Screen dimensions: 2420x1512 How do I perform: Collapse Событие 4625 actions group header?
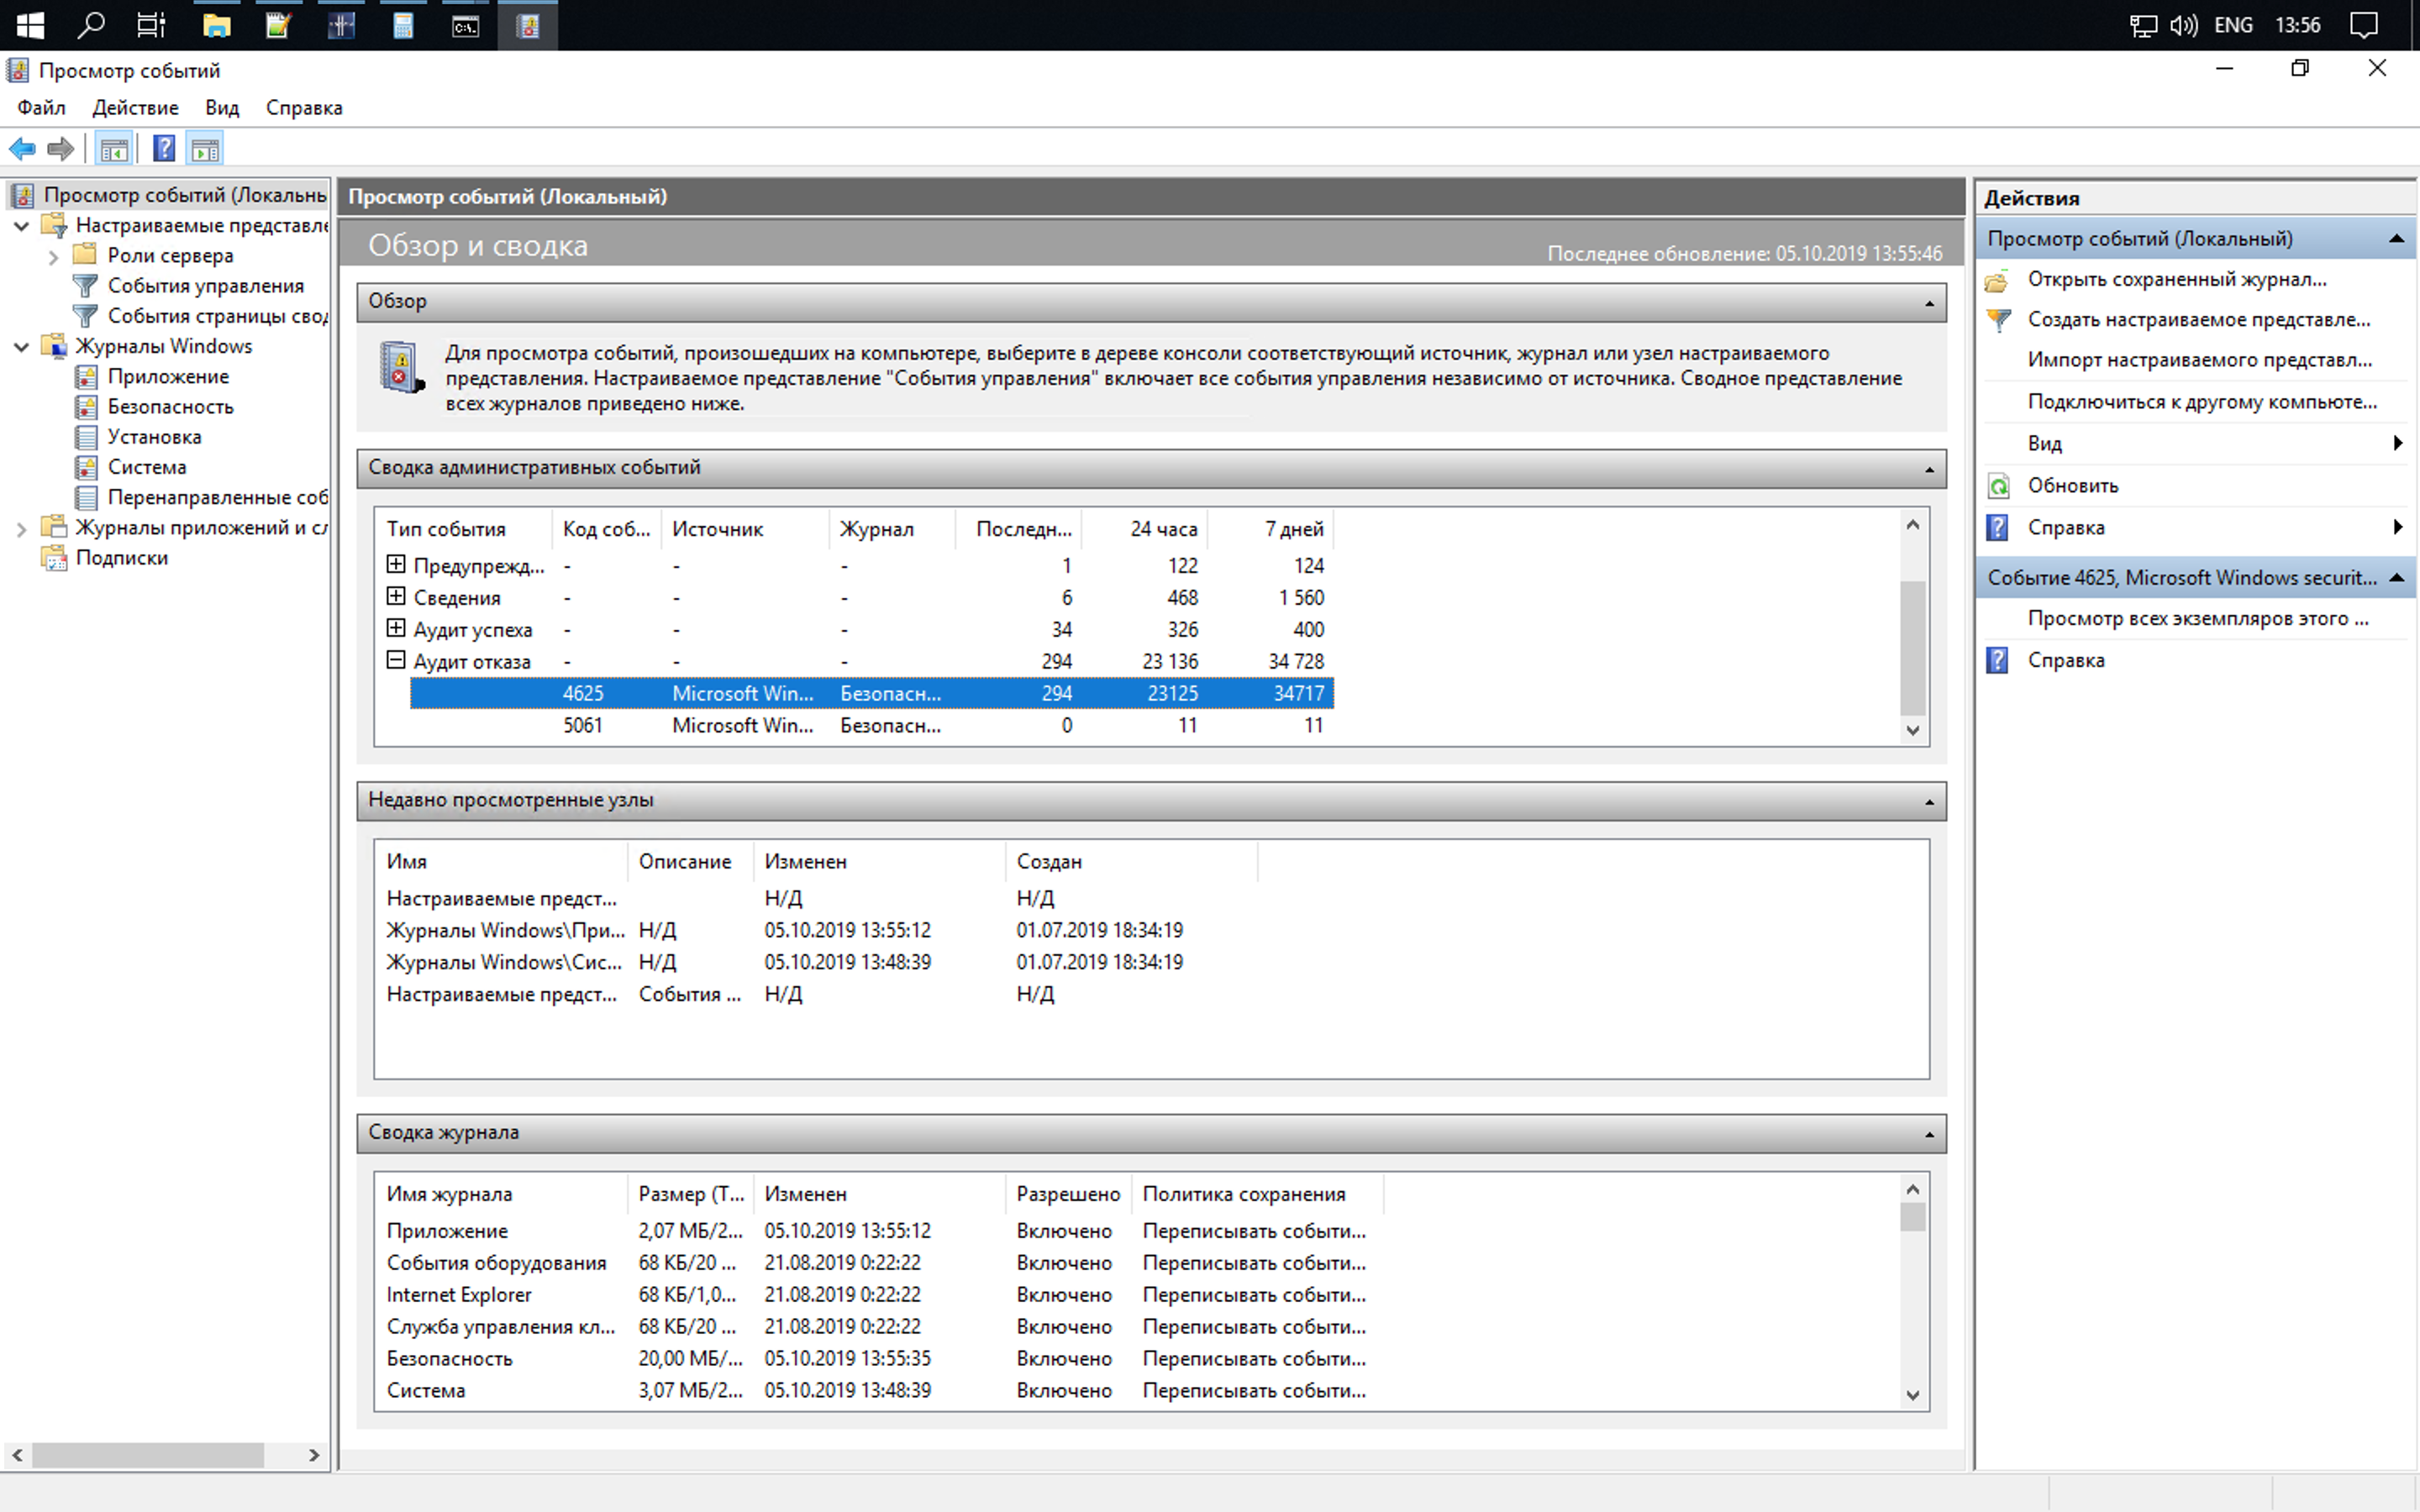[2396, 578]
